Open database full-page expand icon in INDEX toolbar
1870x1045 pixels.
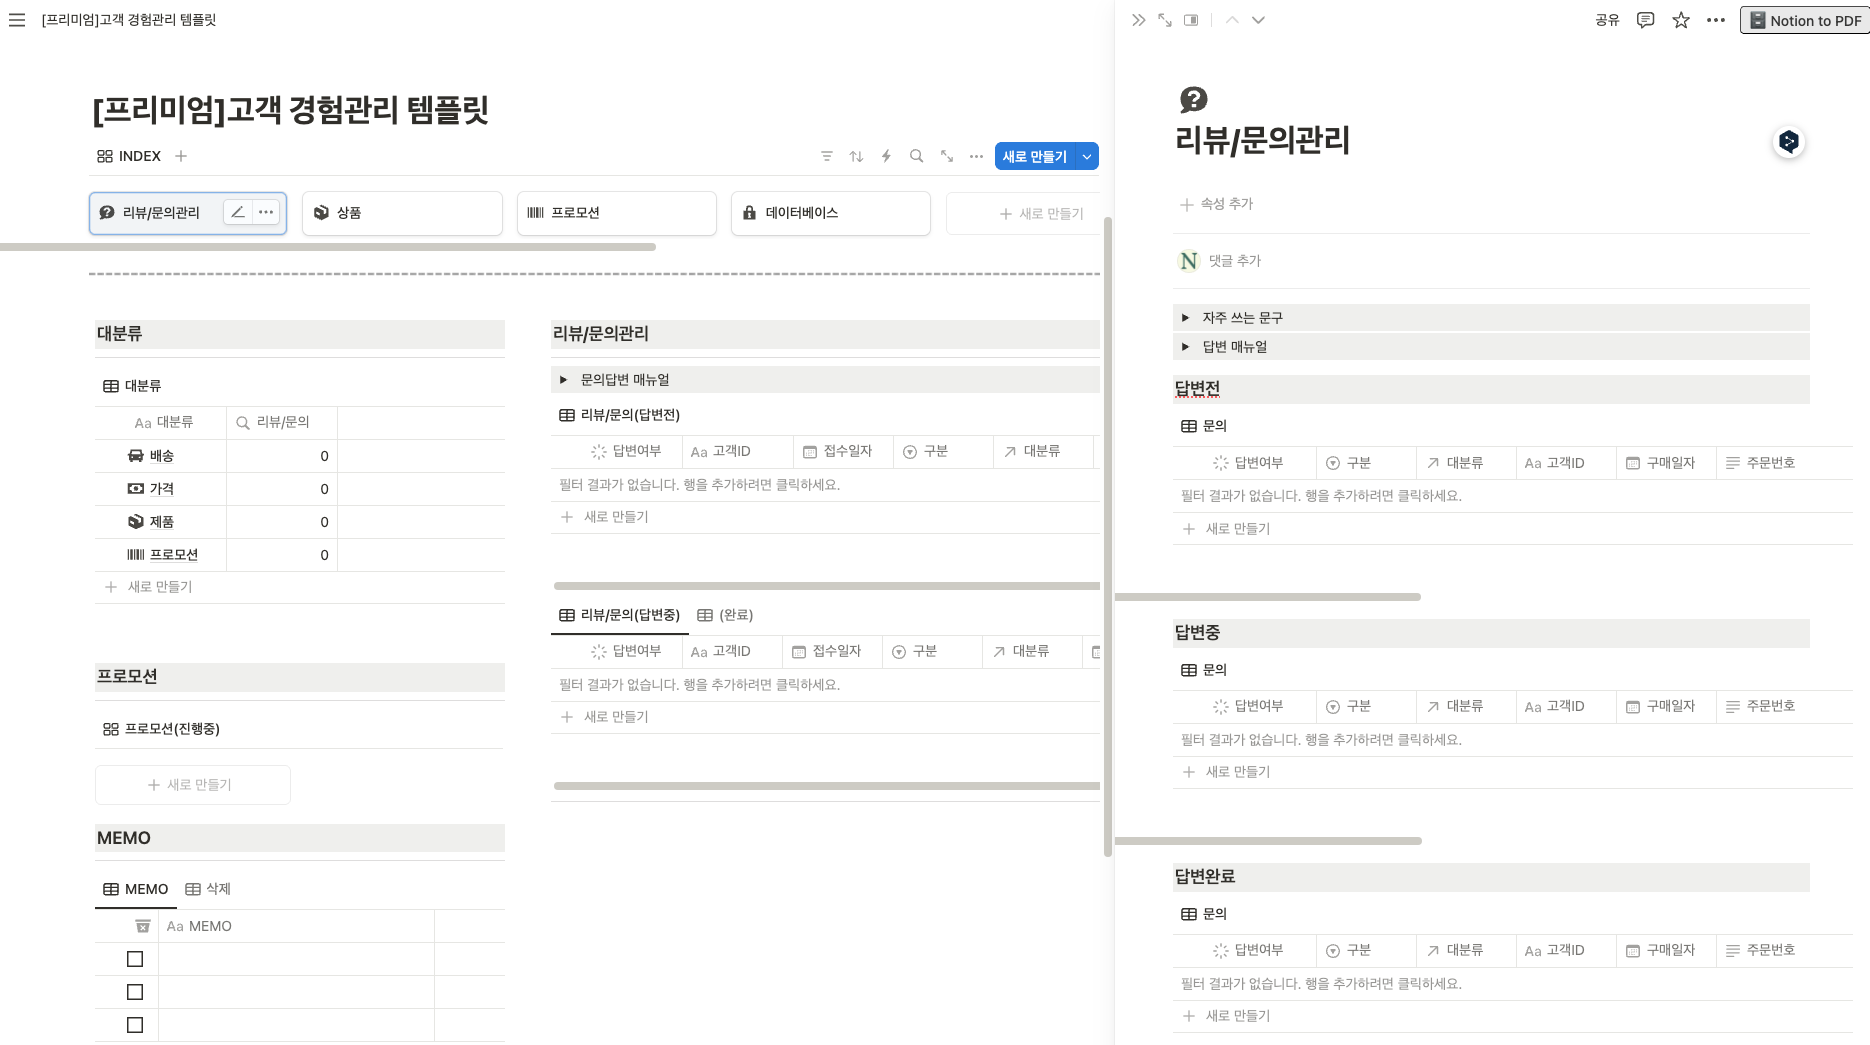[x=947, y=156]
